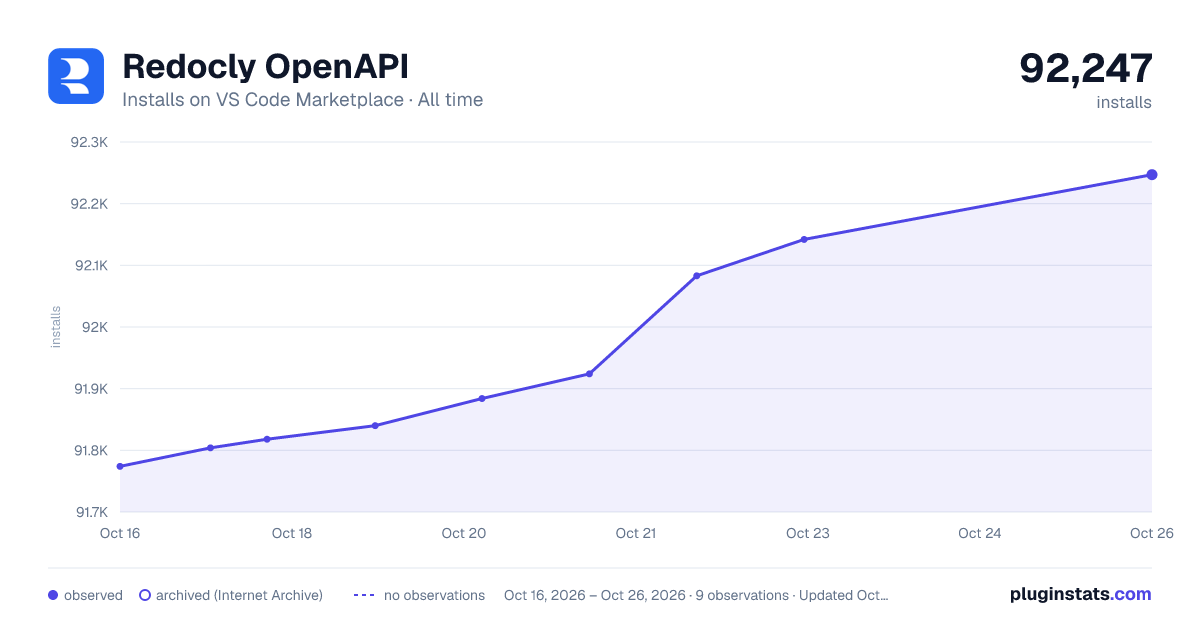This screenshot has width=1200, height=630.
Task: Click the installs caption under 92,247
Action: pyautogui.click(x=1124, y=102)
